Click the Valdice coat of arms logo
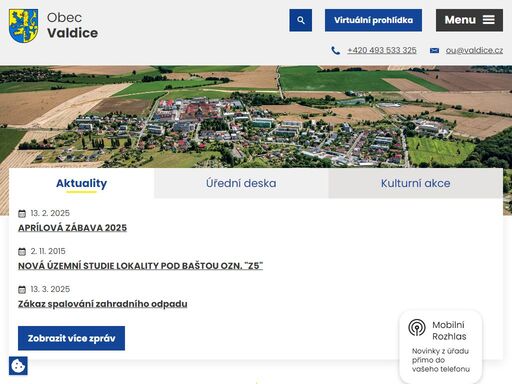Viewport: 512px width, 384px height. coord(23,26)
